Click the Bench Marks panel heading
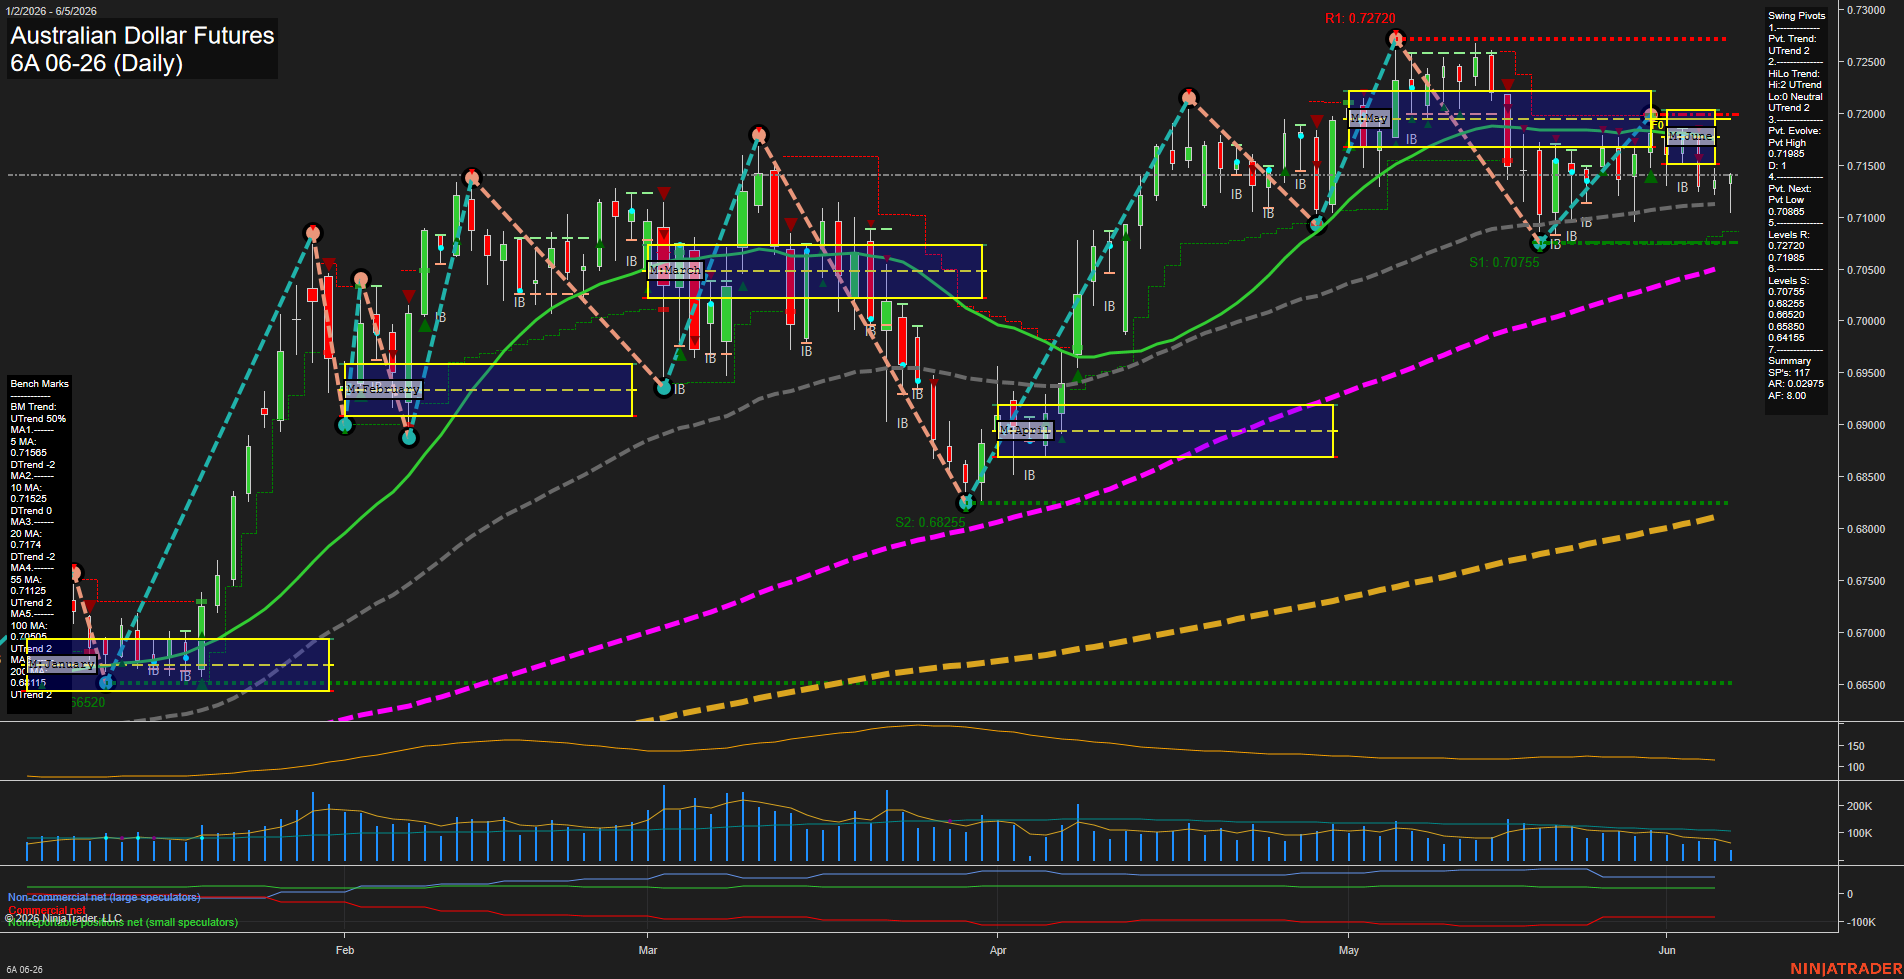 coord(40,384)
